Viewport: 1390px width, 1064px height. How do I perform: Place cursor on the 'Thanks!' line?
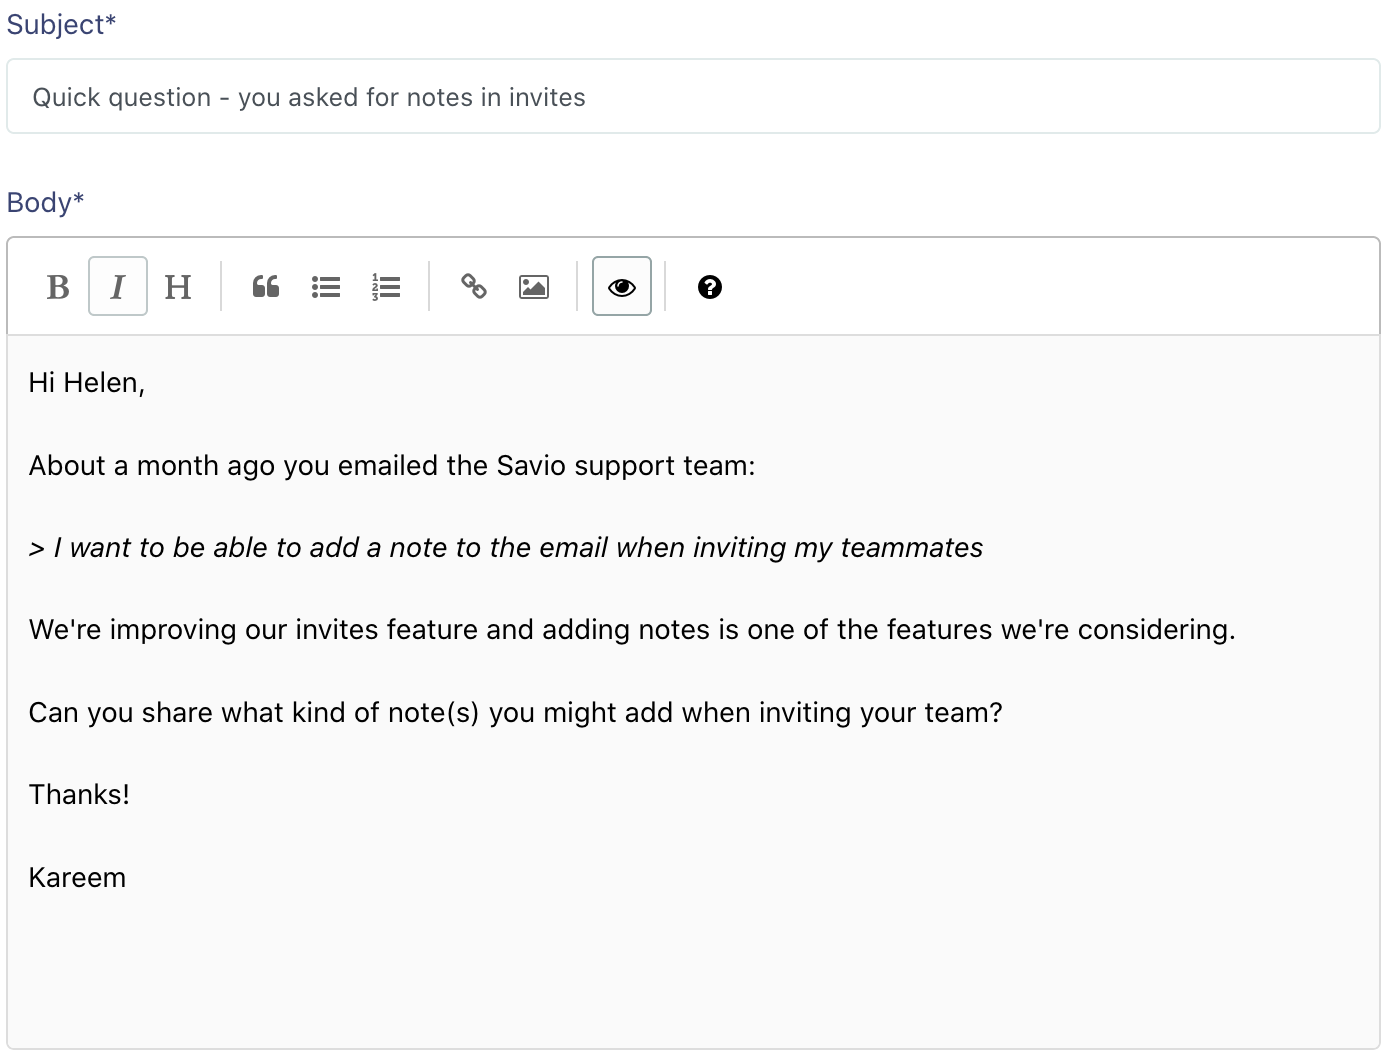(x=79, y=795)
